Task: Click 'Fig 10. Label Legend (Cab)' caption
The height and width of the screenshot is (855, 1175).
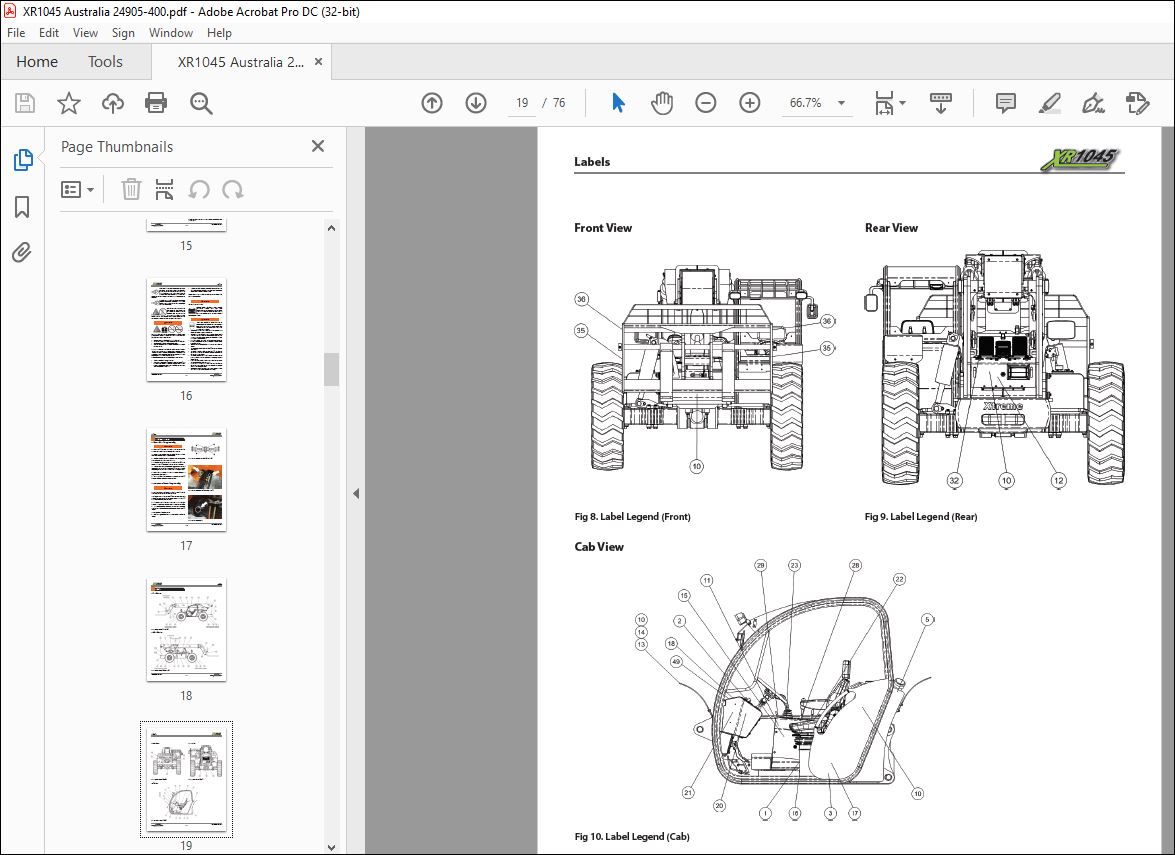Action: click(632, 836)
